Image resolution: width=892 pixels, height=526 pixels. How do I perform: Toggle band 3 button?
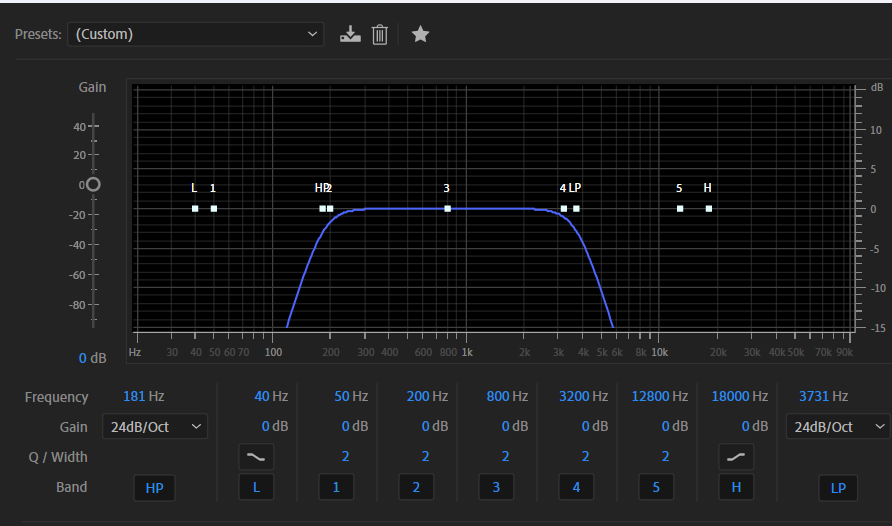click(x=496, y=488)
